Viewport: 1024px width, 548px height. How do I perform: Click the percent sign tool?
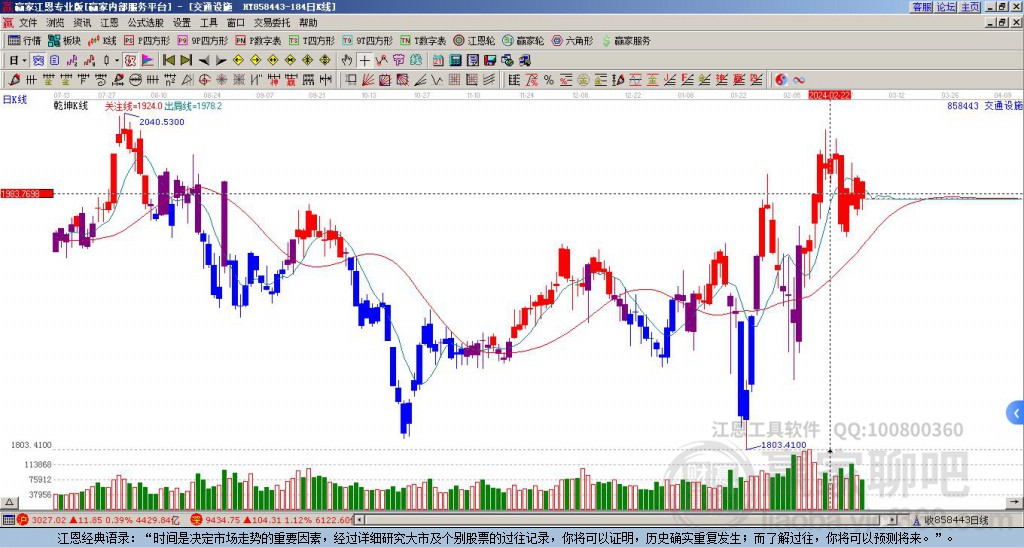point(549,80)
